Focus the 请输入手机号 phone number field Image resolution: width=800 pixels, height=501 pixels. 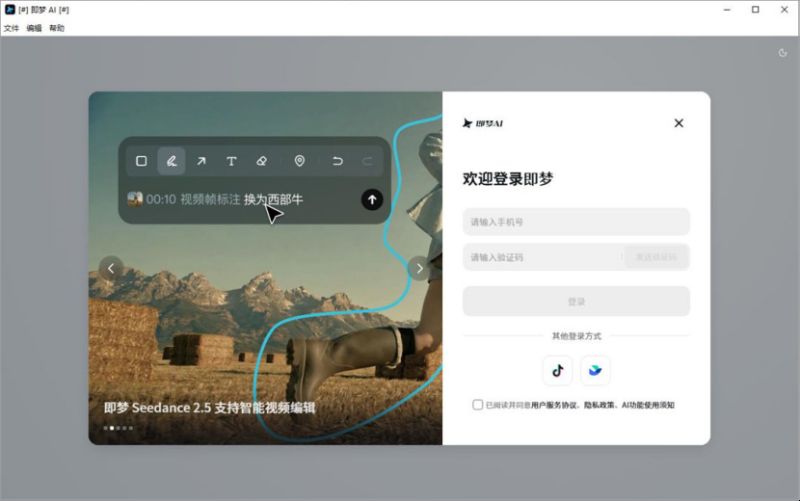576,222
